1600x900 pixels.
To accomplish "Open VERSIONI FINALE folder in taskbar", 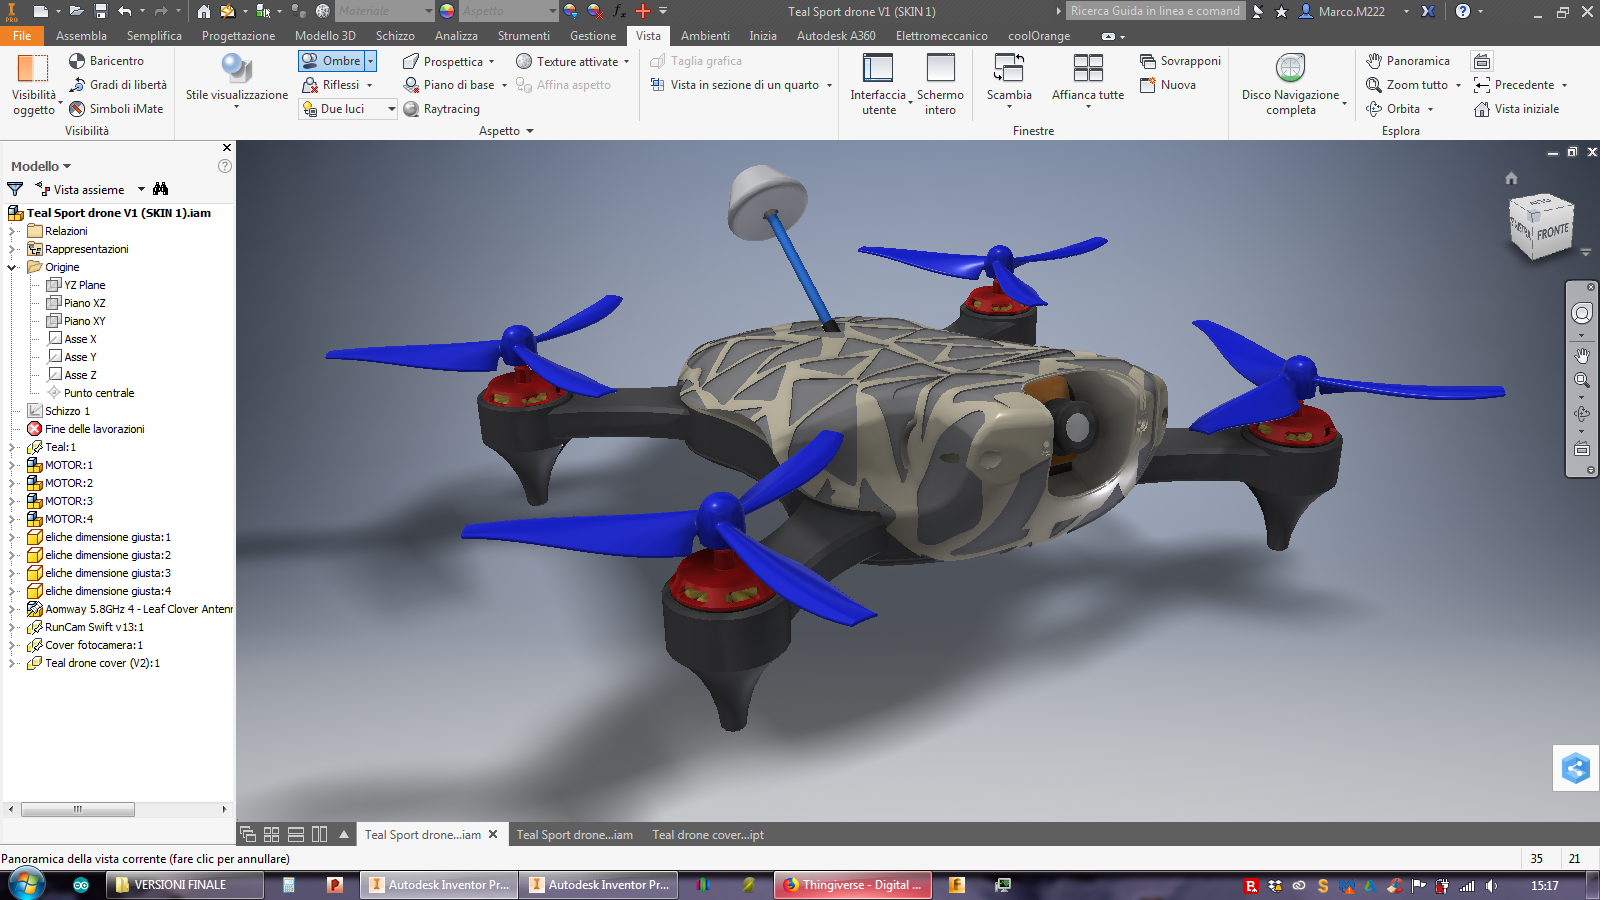I will pos(185,885).
